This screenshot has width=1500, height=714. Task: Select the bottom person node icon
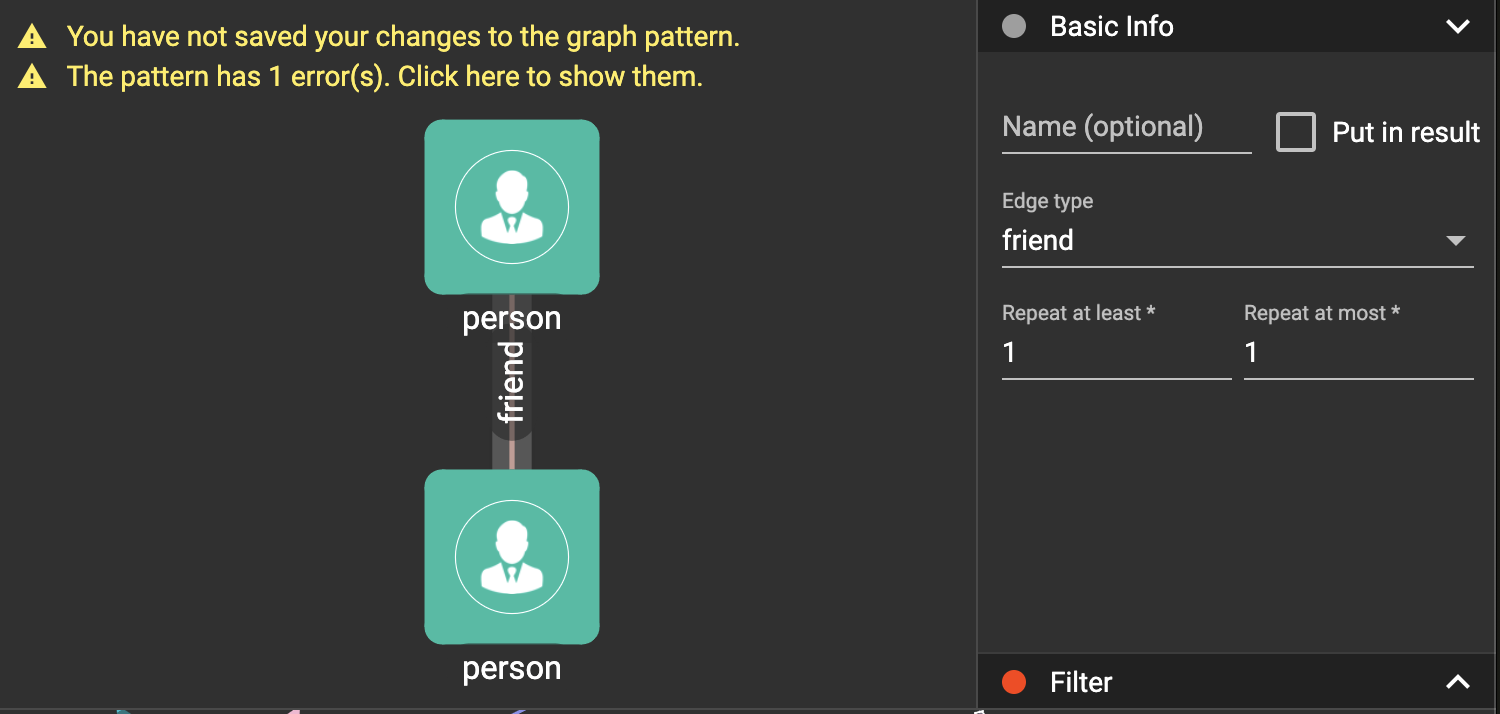[x=511, y=557]
